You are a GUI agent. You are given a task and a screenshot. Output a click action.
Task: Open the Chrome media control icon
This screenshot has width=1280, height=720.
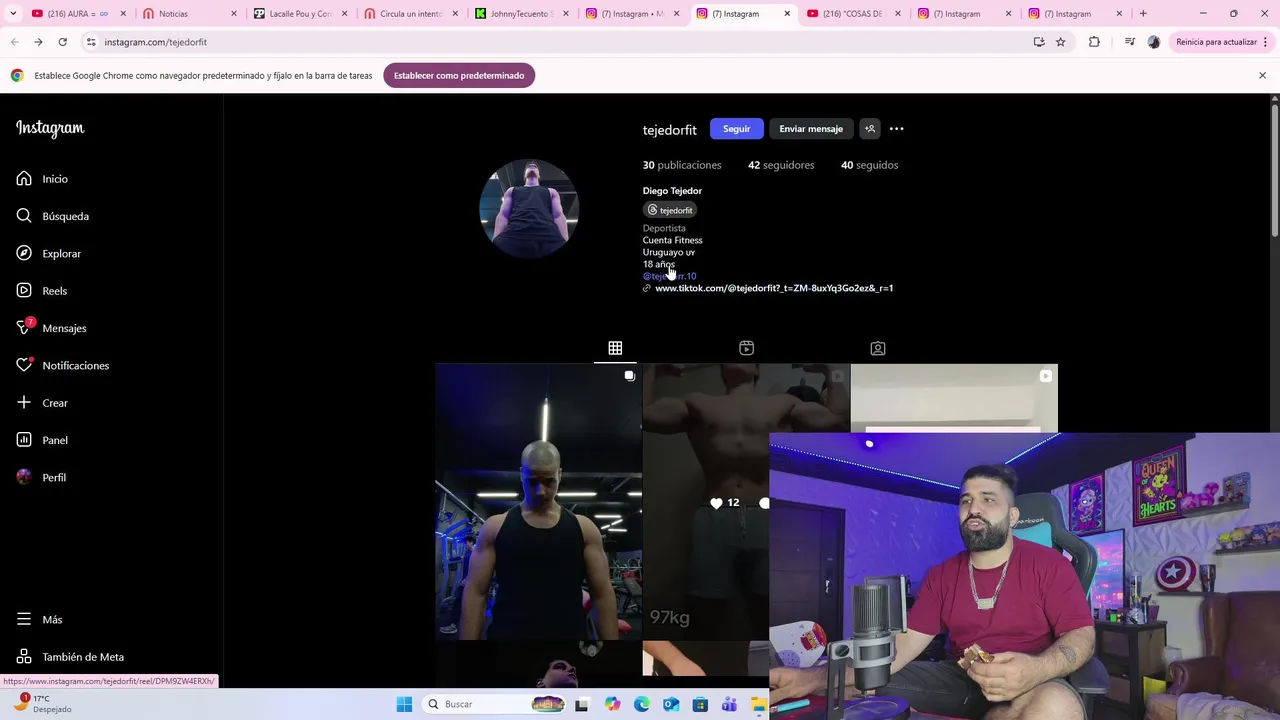(x=1129, y=42)
